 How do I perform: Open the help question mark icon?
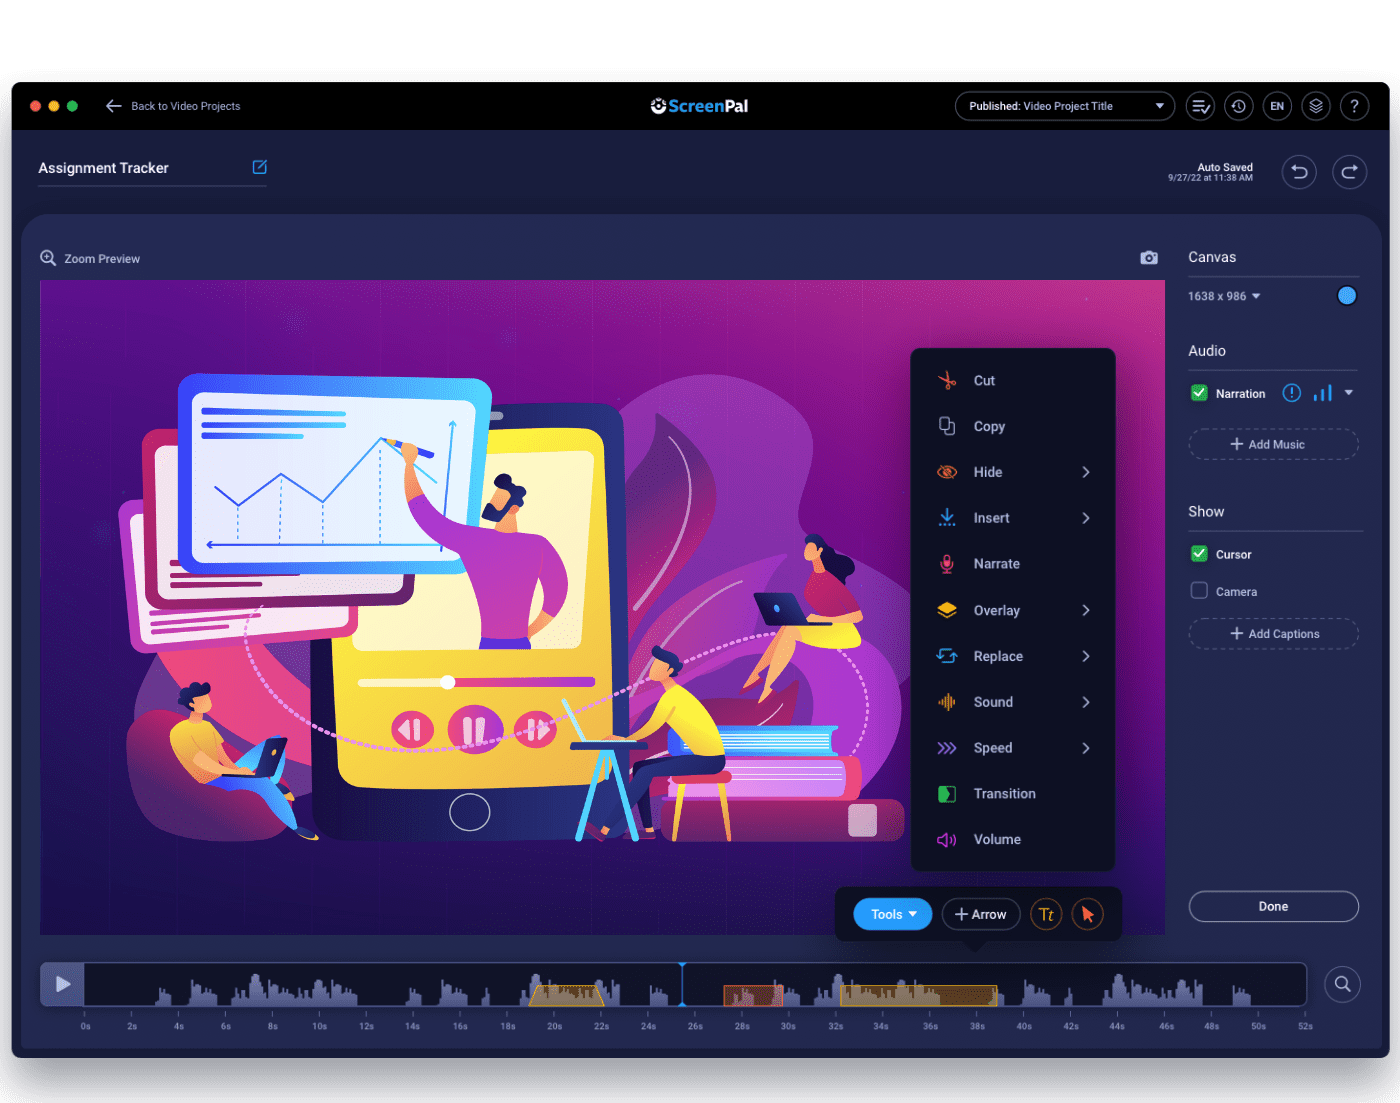[1355, 105]
